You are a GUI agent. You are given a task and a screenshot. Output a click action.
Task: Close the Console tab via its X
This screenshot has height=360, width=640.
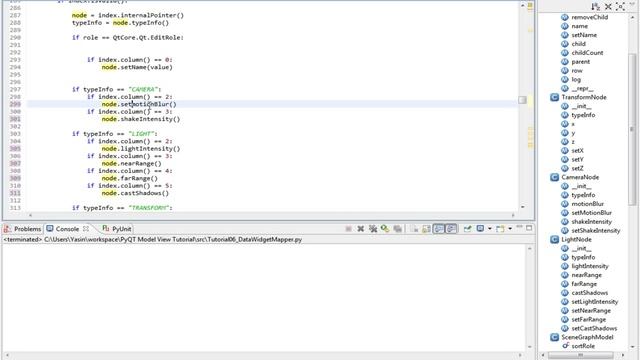[x=86, y=229]
